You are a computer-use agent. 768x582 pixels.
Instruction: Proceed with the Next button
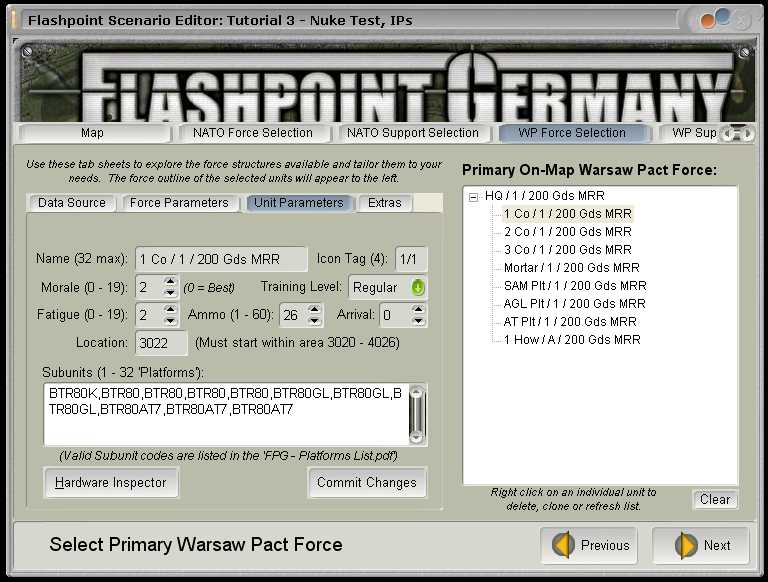pos(701,545)
